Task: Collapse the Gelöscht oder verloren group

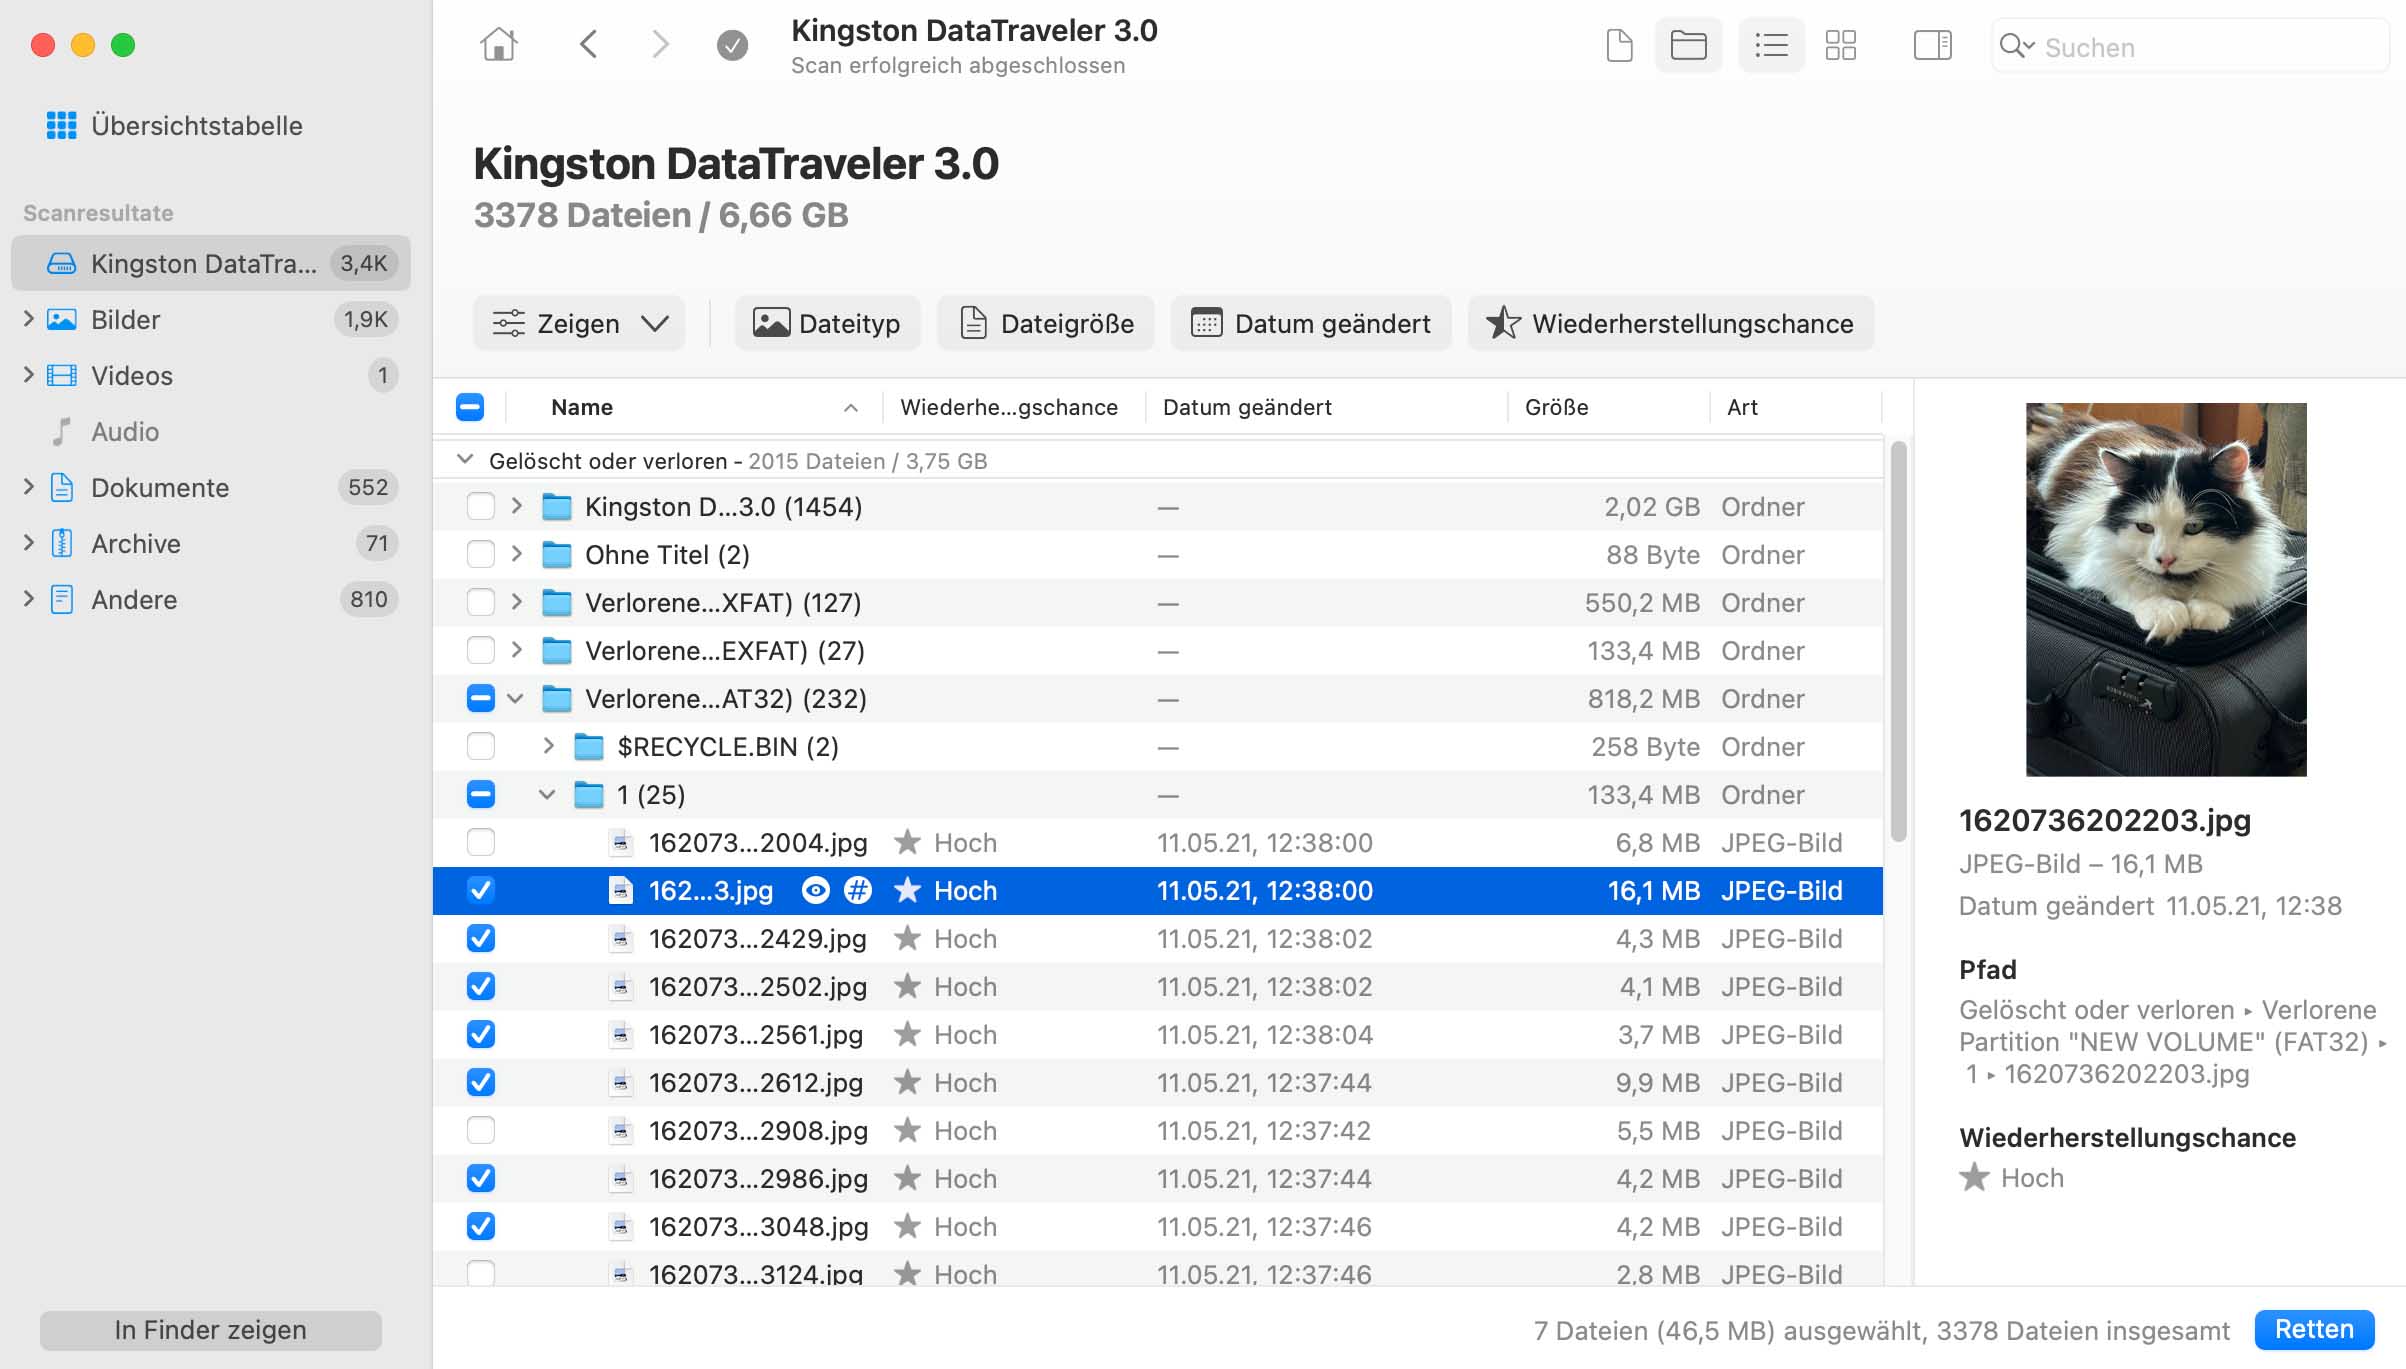Action: [465, 460]
